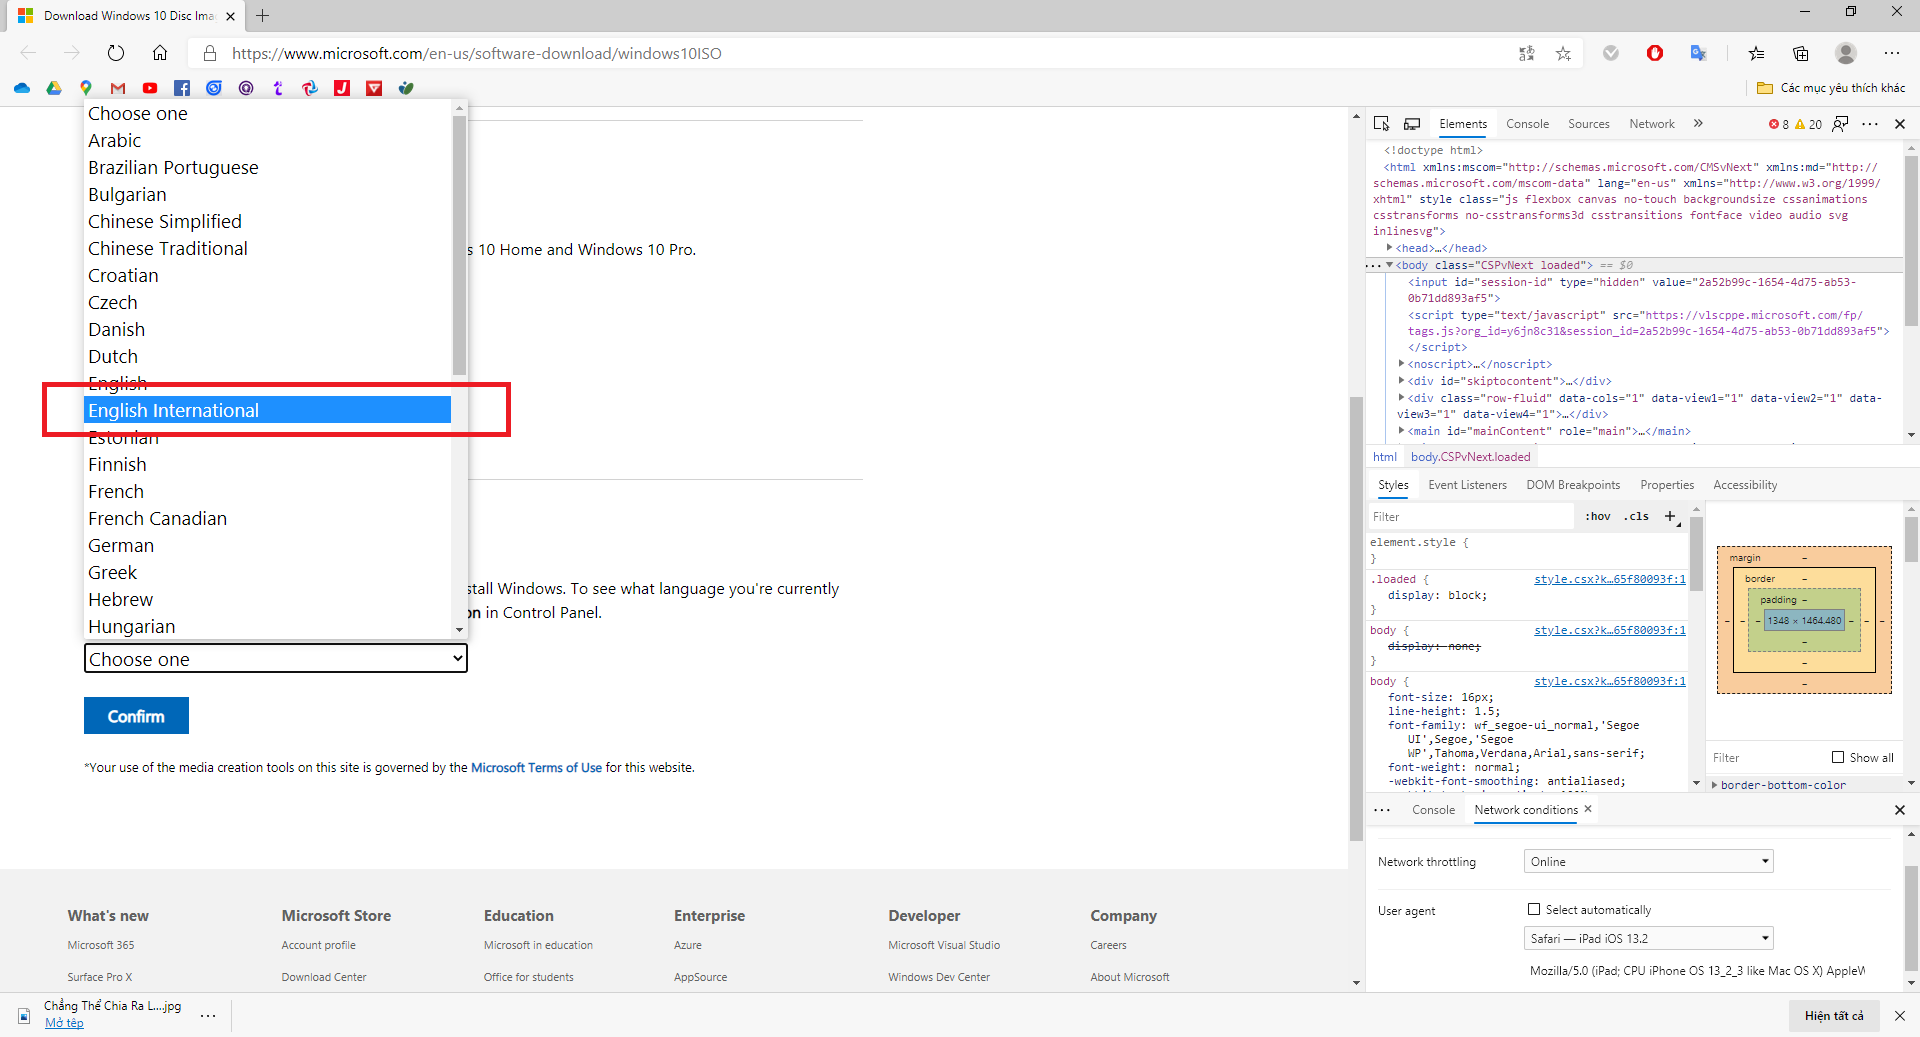Open the Gmail bookmark icon
This screenshot has width=1920, height=1037.
click(x=118, y=88)
